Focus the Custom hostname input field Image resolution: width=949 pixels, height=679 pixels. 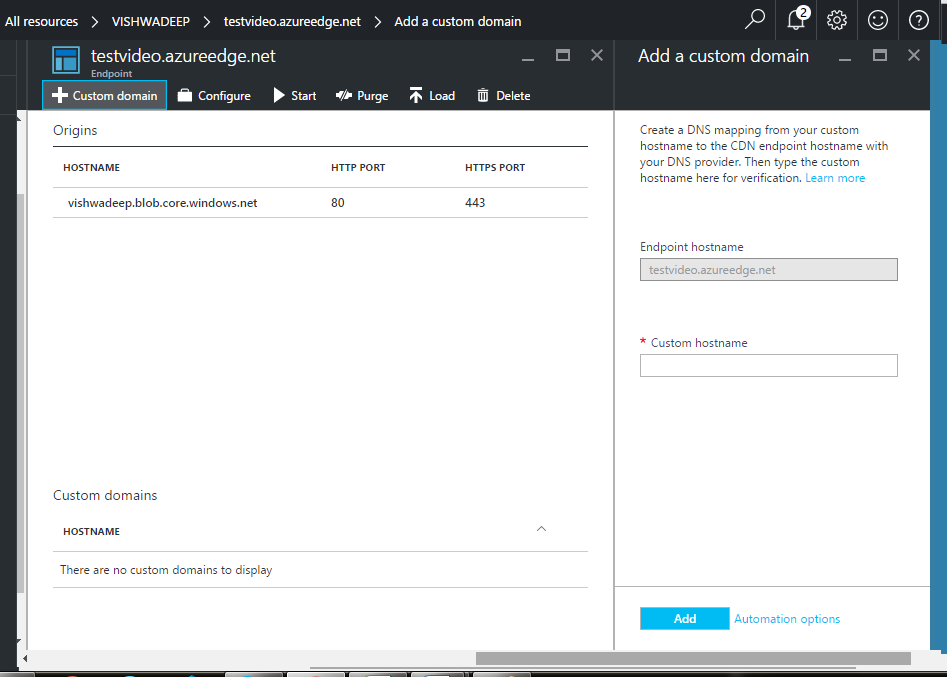769,366
